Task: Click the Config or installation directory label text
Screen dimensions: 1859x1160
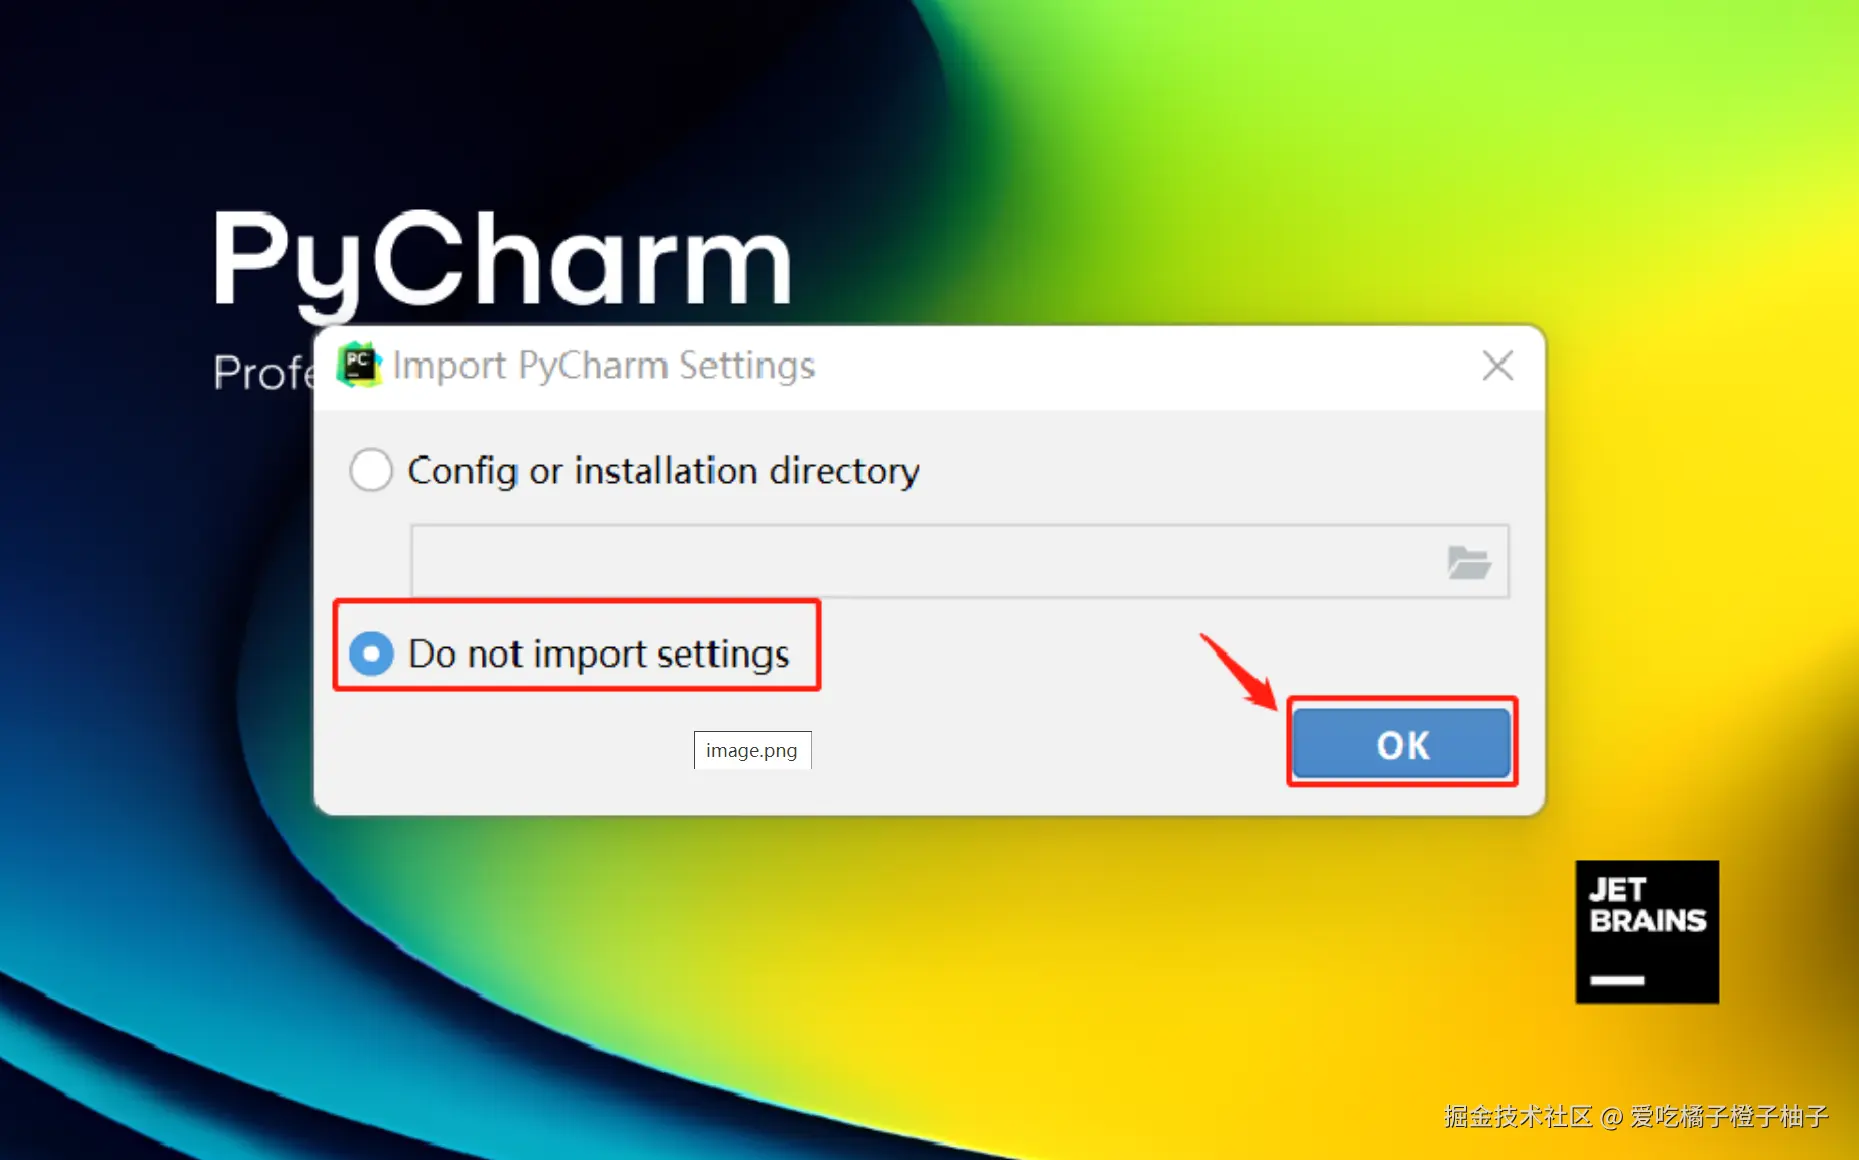Action: [663, 470]
